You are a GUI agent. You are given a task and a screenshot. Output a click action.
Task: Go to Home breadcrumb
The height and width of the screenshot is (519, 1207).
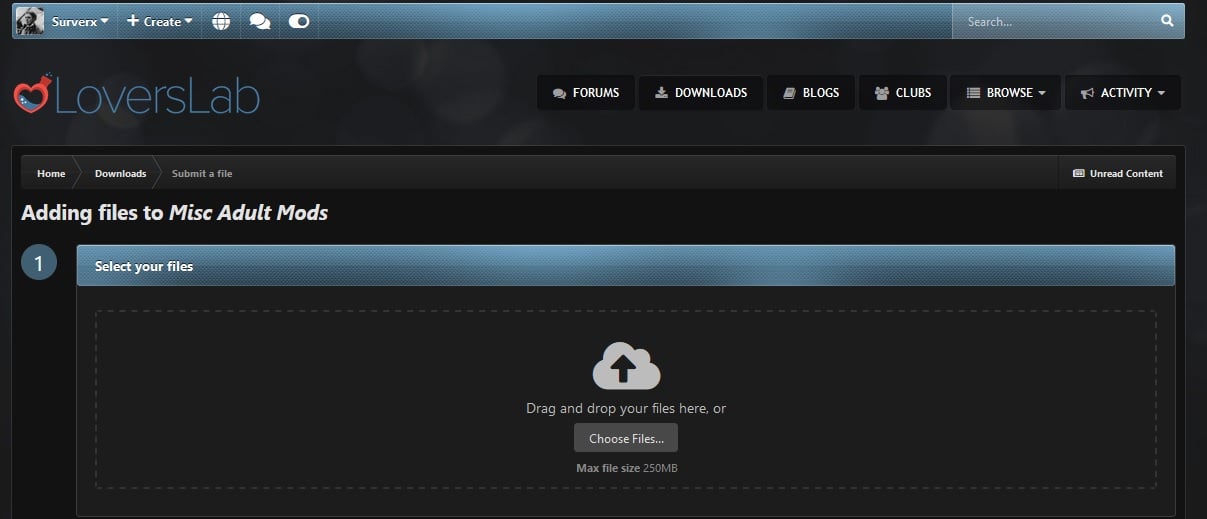pos(51,173)
